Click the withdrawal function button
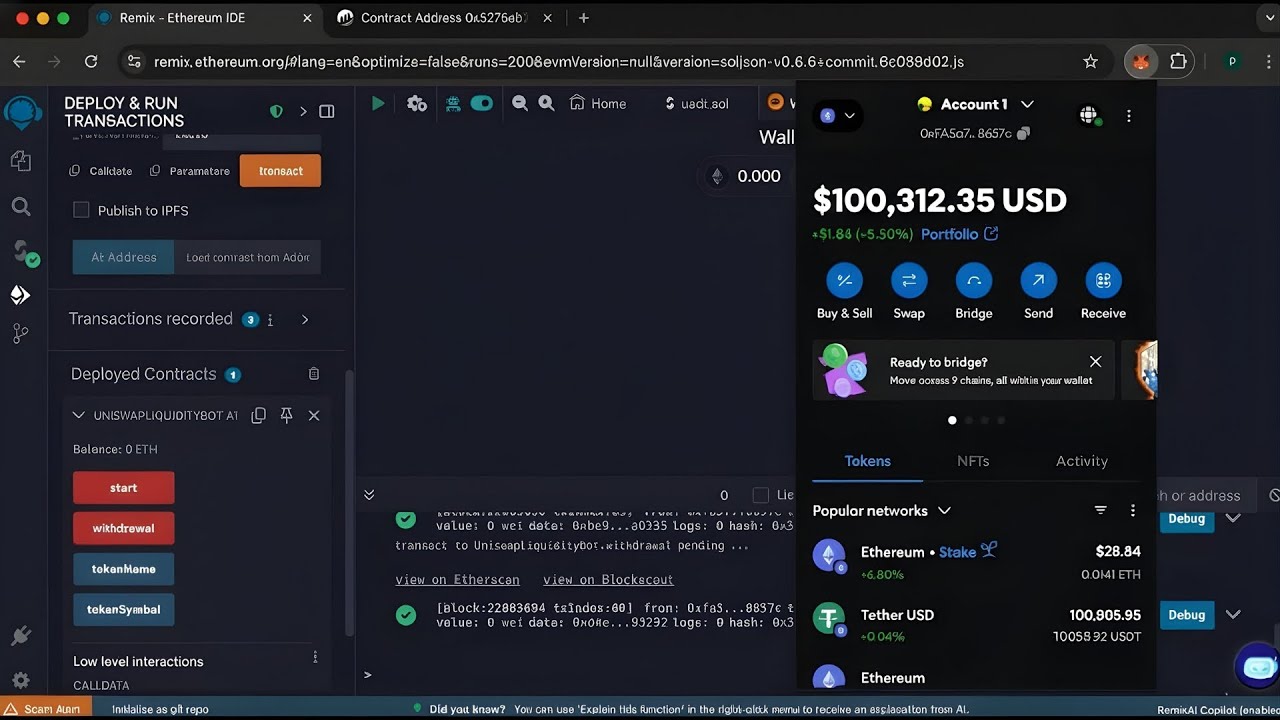This screenshot has height=720, width=1280. coord(124,528)
